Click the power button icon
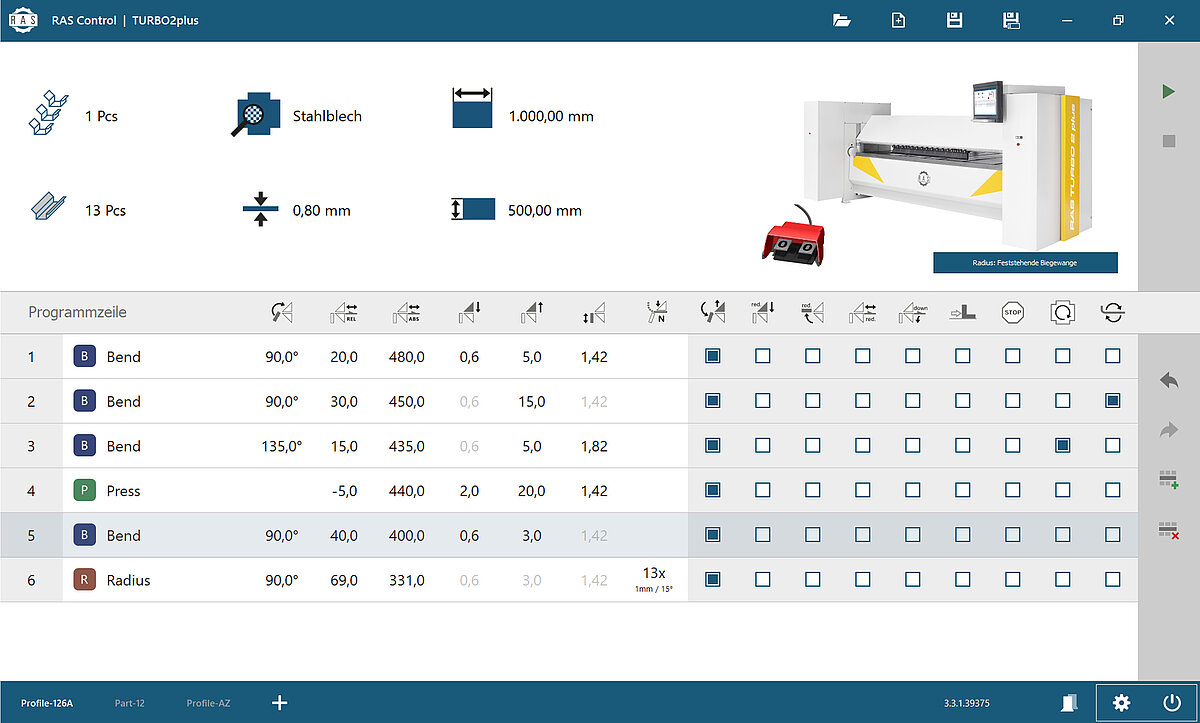The height and width of the screenshot is (723, 1200). (x=1171, y=703)
